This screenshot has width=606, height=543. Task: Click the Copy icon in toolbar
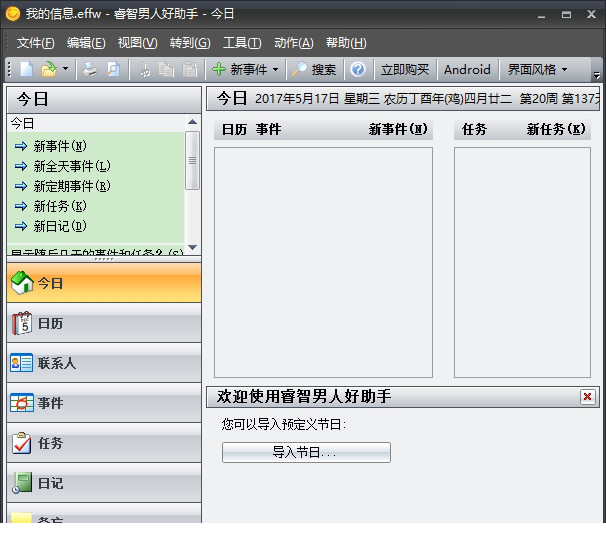(167, 70)
